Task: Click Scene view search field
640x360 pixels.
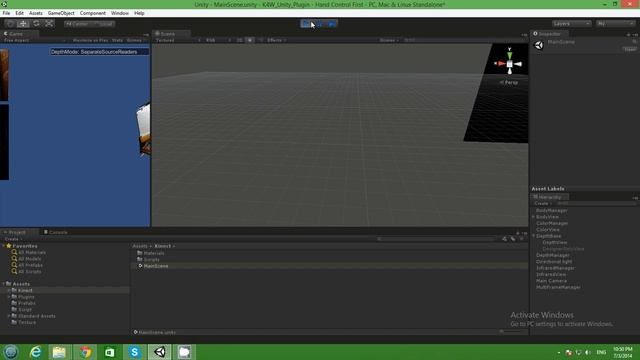Action: (x=463, y=40)
